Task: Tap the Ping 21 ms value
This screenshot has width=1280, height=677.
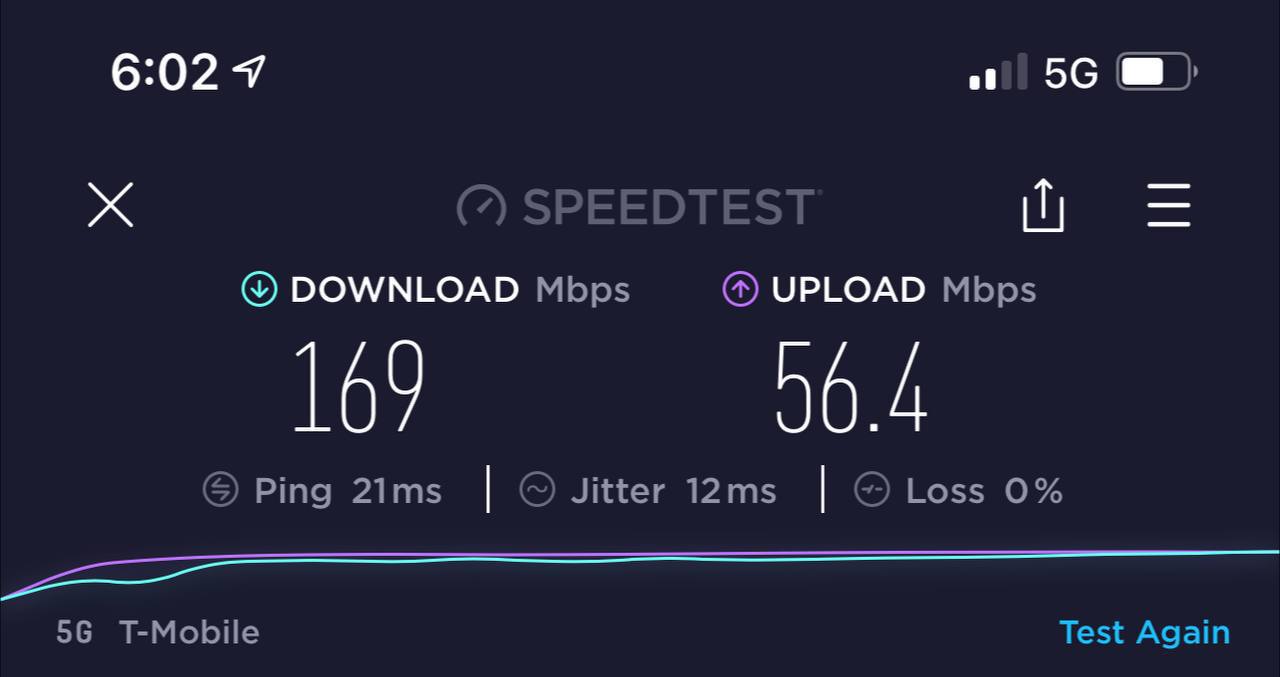Action: [397, 491]
